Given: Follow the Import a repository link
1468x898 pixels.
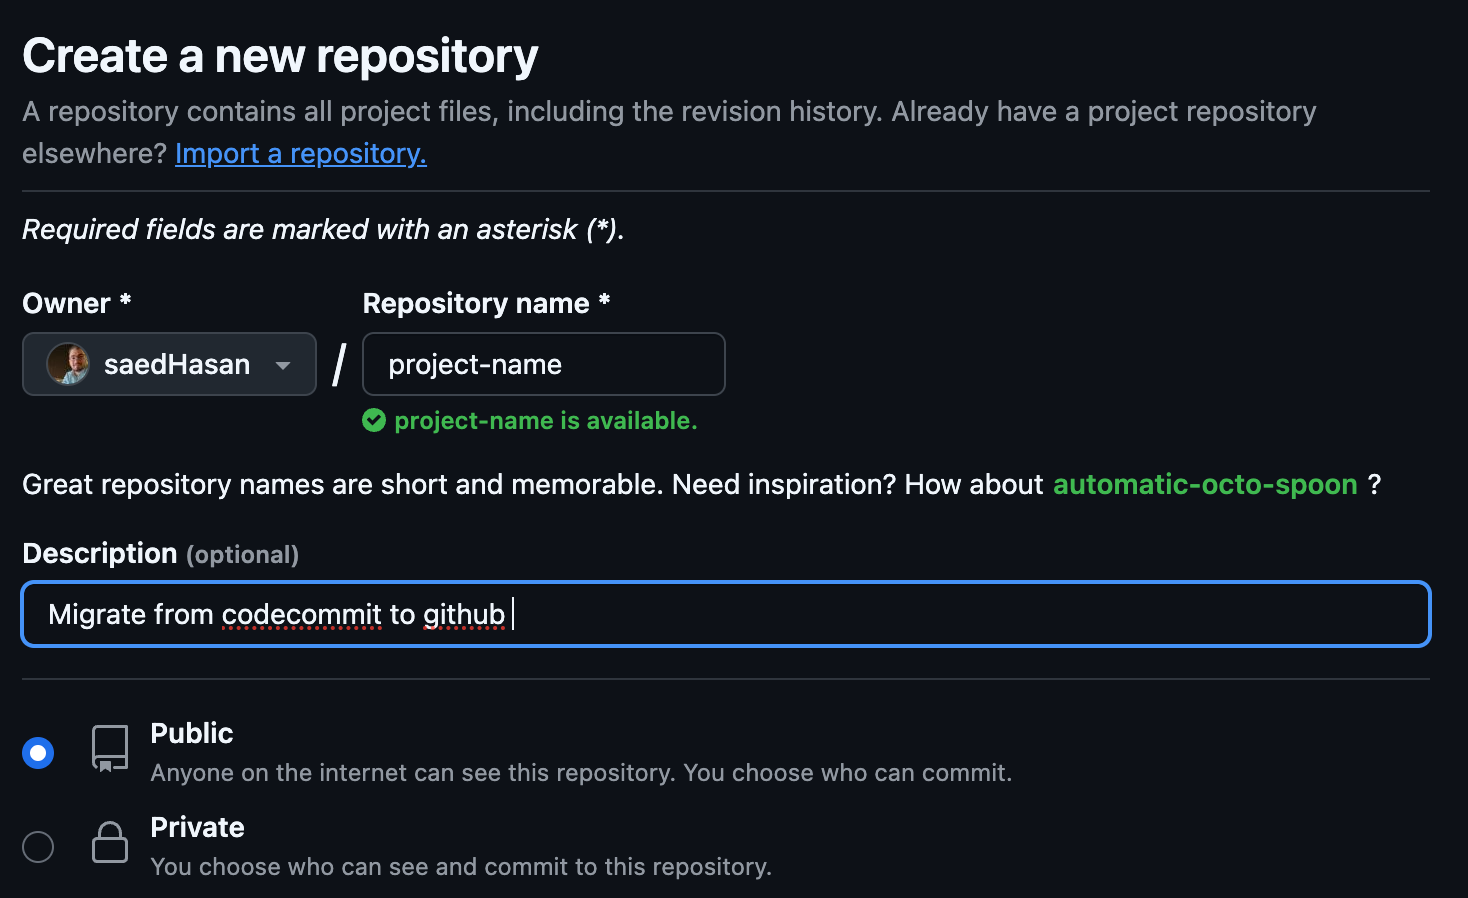Looking at the screenshot, I should pos(301,153).
